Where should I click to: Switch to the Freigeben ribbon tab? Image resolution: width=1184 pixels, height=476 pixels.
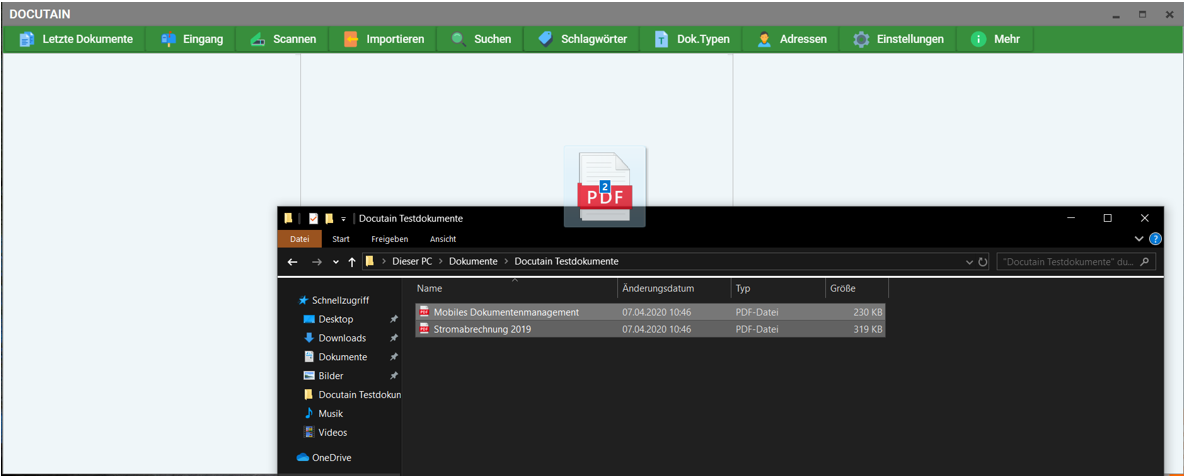tap(390, 239)
